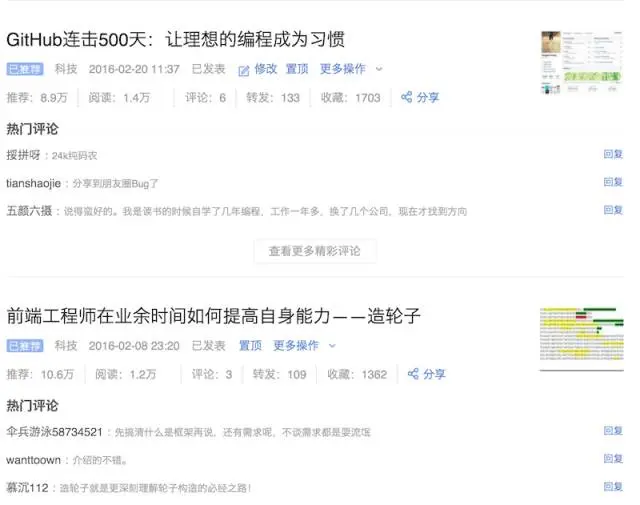Reply to tianshaojie's comment
The height and width of the screenshot is (505, 640).
(613, 182)
